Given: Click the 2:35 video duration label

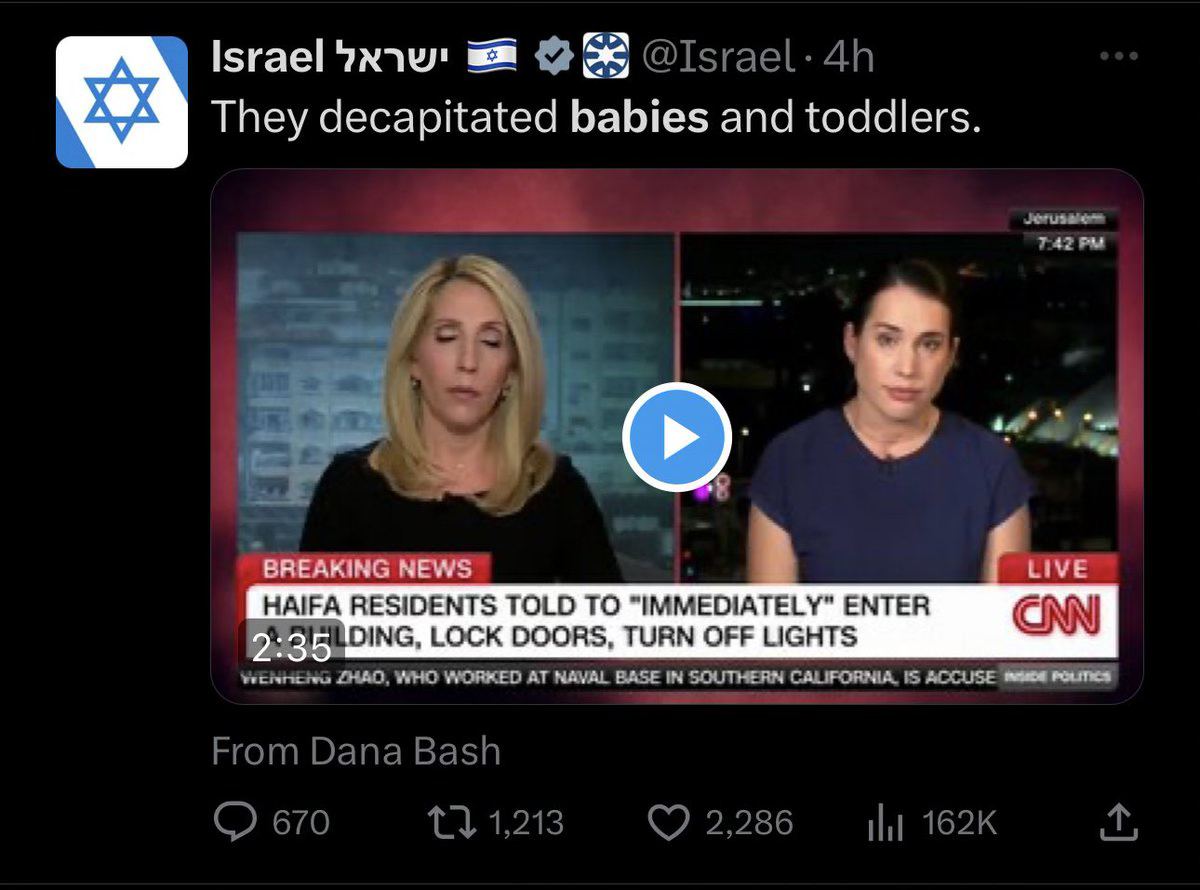Looking at the screenshot, I should click(291, 648).
